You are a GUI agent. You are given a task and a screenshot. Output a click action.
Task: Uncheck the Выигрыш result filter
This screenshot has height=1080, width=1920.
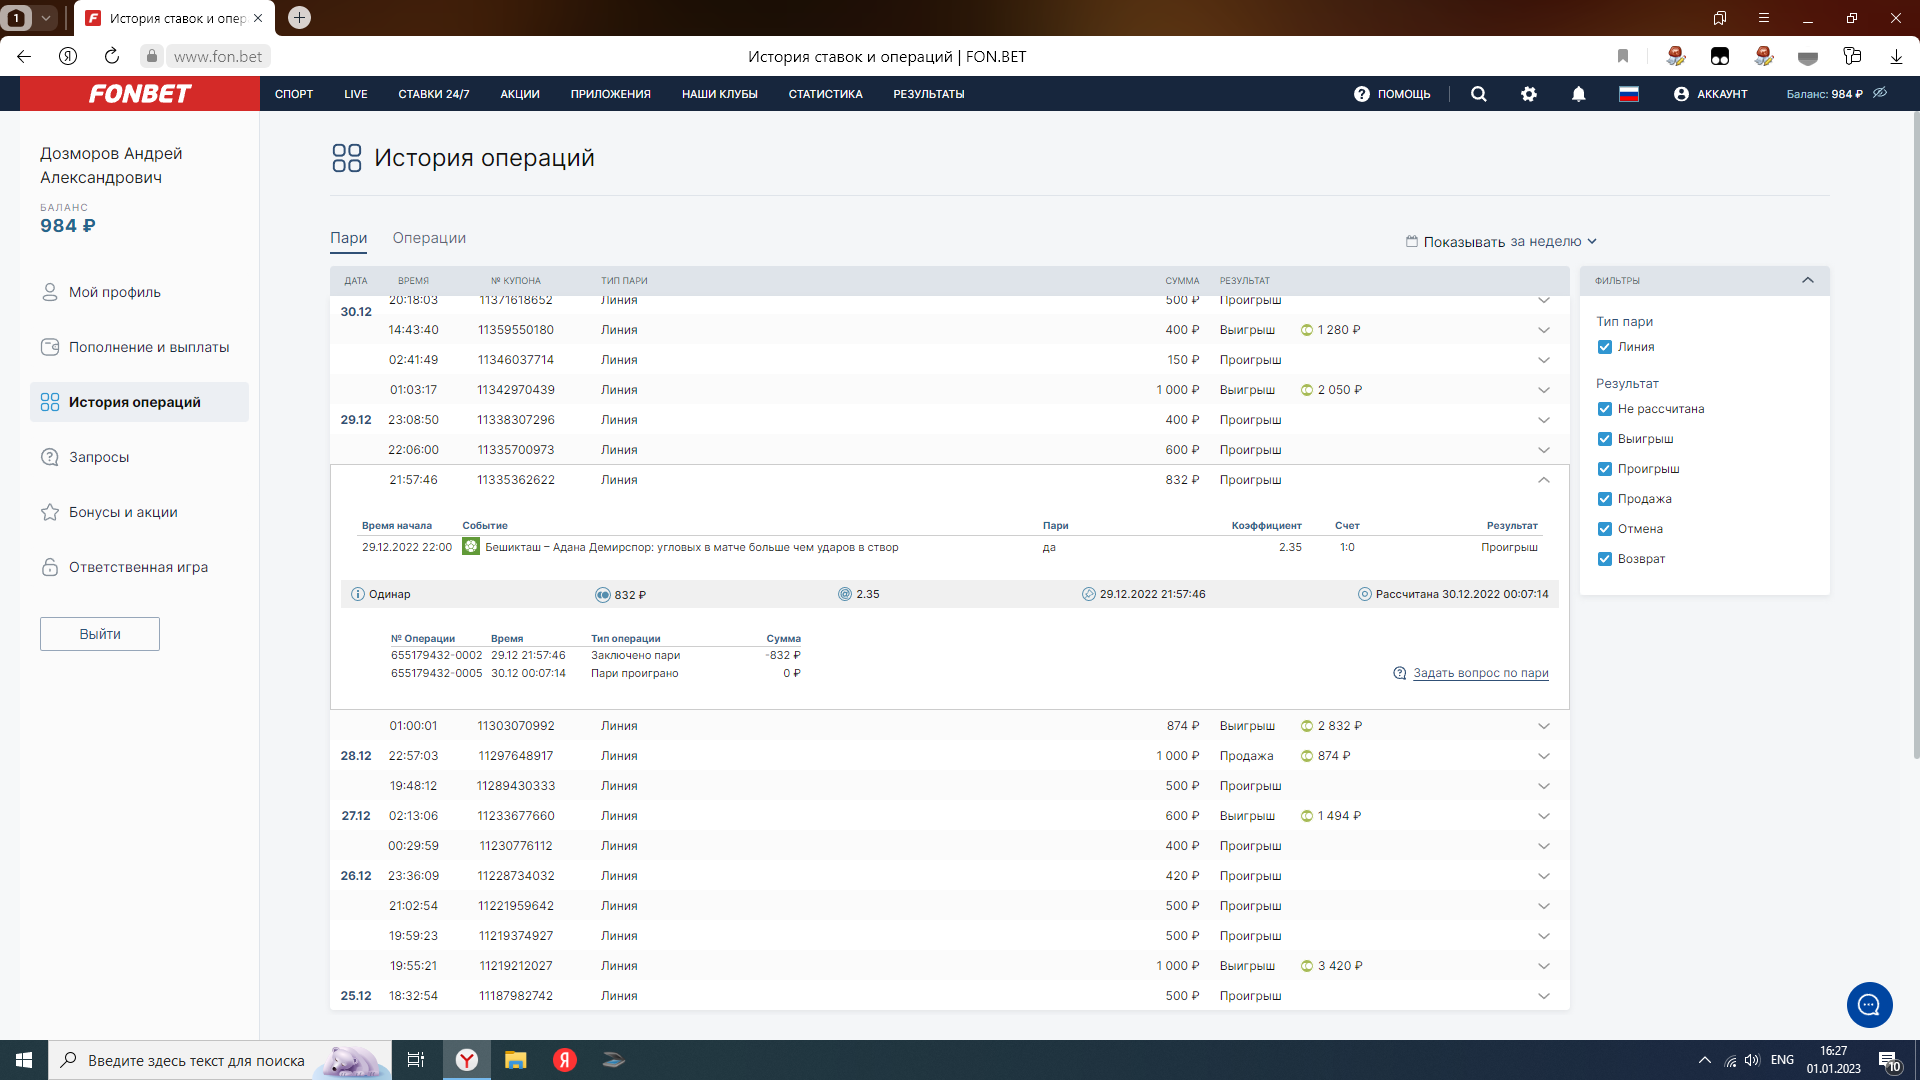1605,439
